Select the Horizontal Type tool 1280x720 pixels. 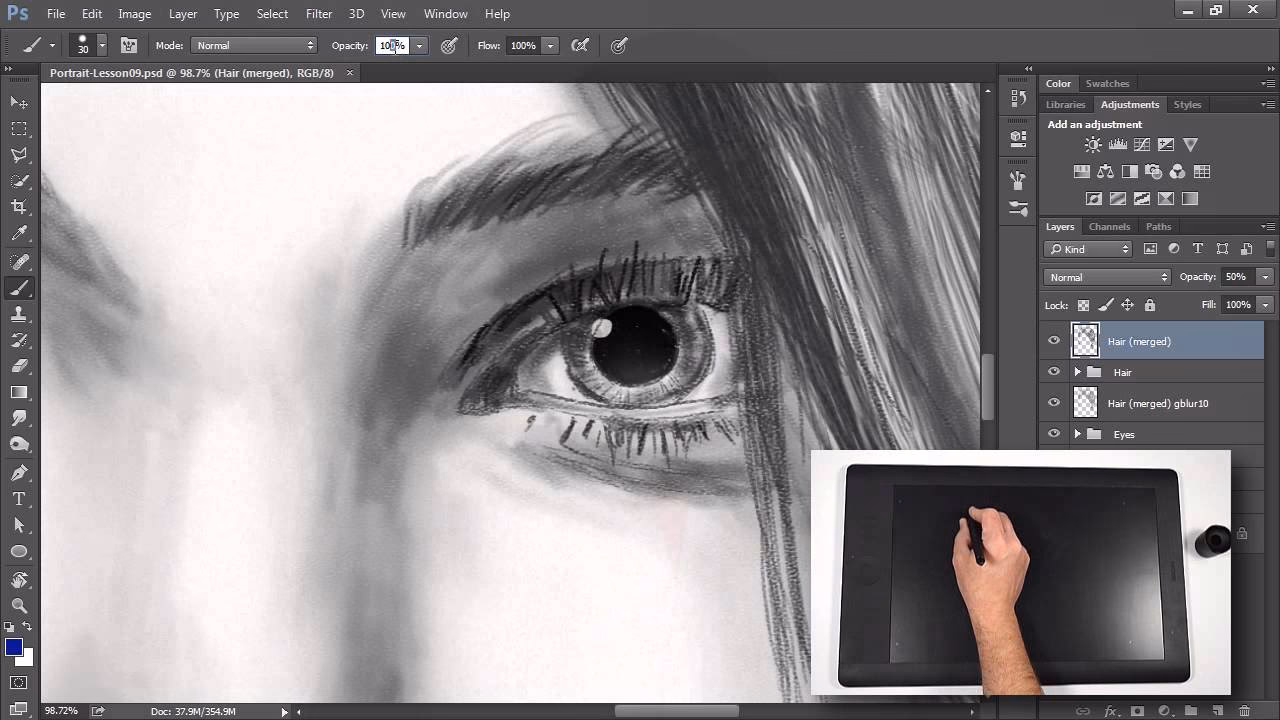20,498
